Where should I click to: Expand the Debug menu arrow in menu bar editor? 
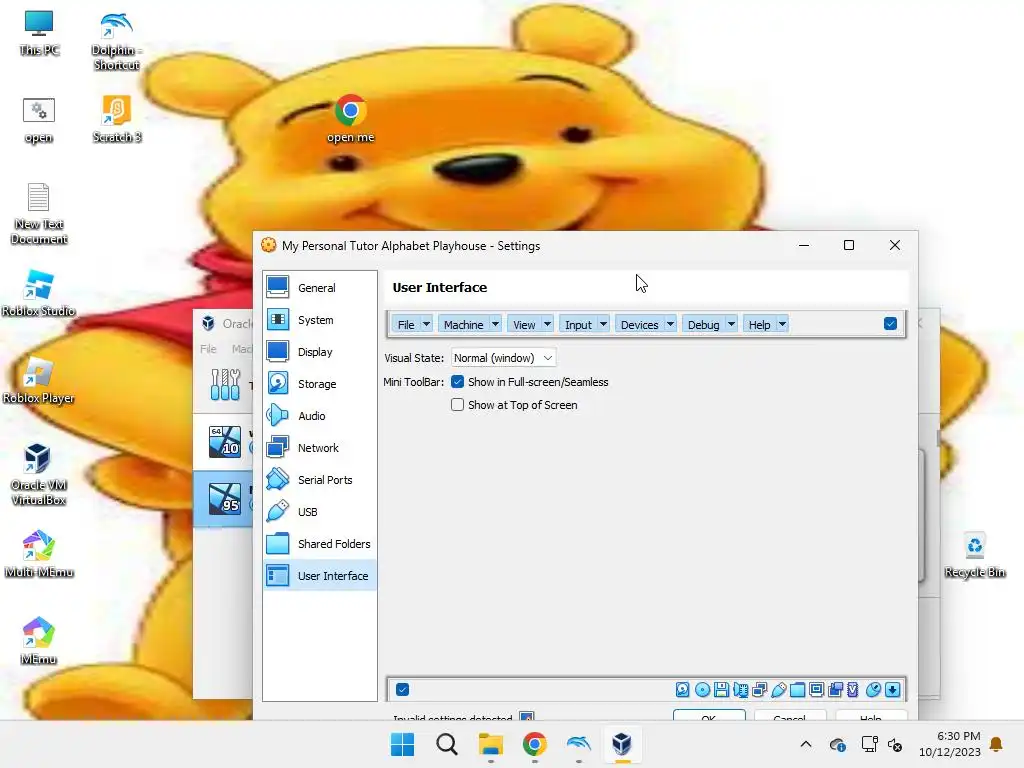[731, 324]
